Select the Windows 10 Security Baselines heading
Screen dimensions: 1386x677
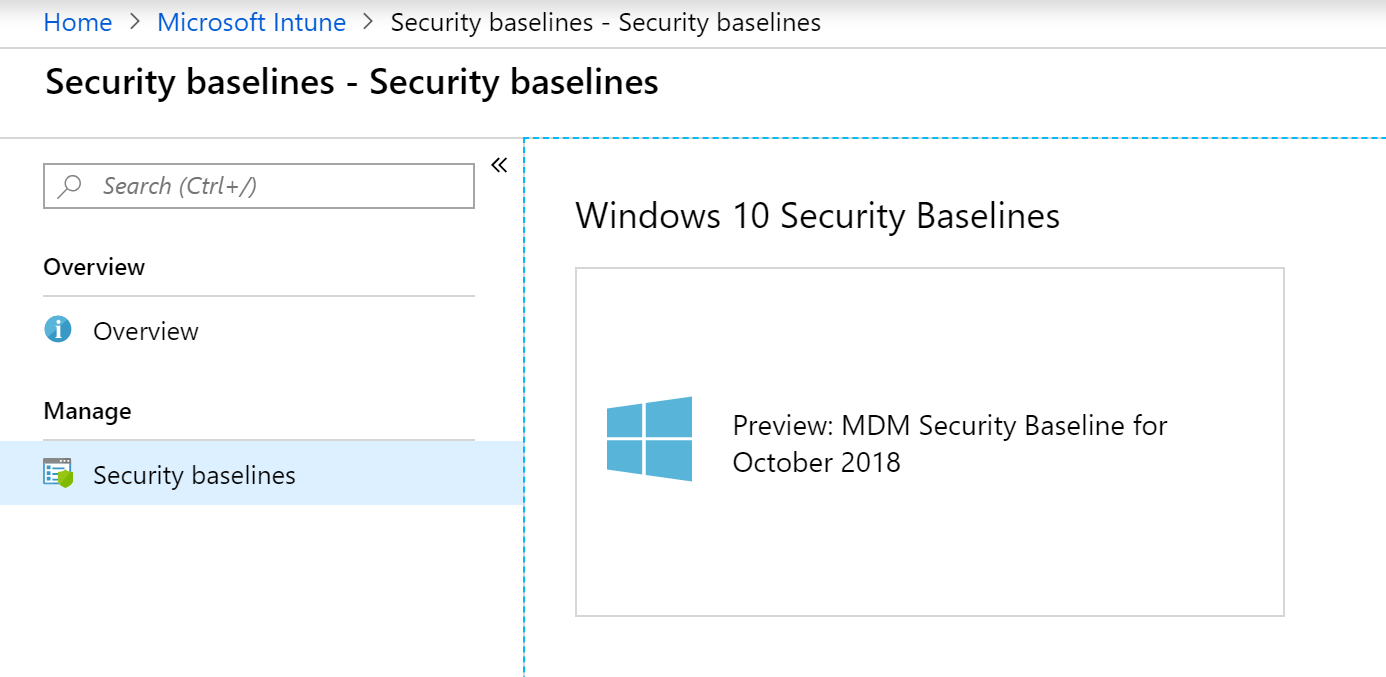click(817, 216)
